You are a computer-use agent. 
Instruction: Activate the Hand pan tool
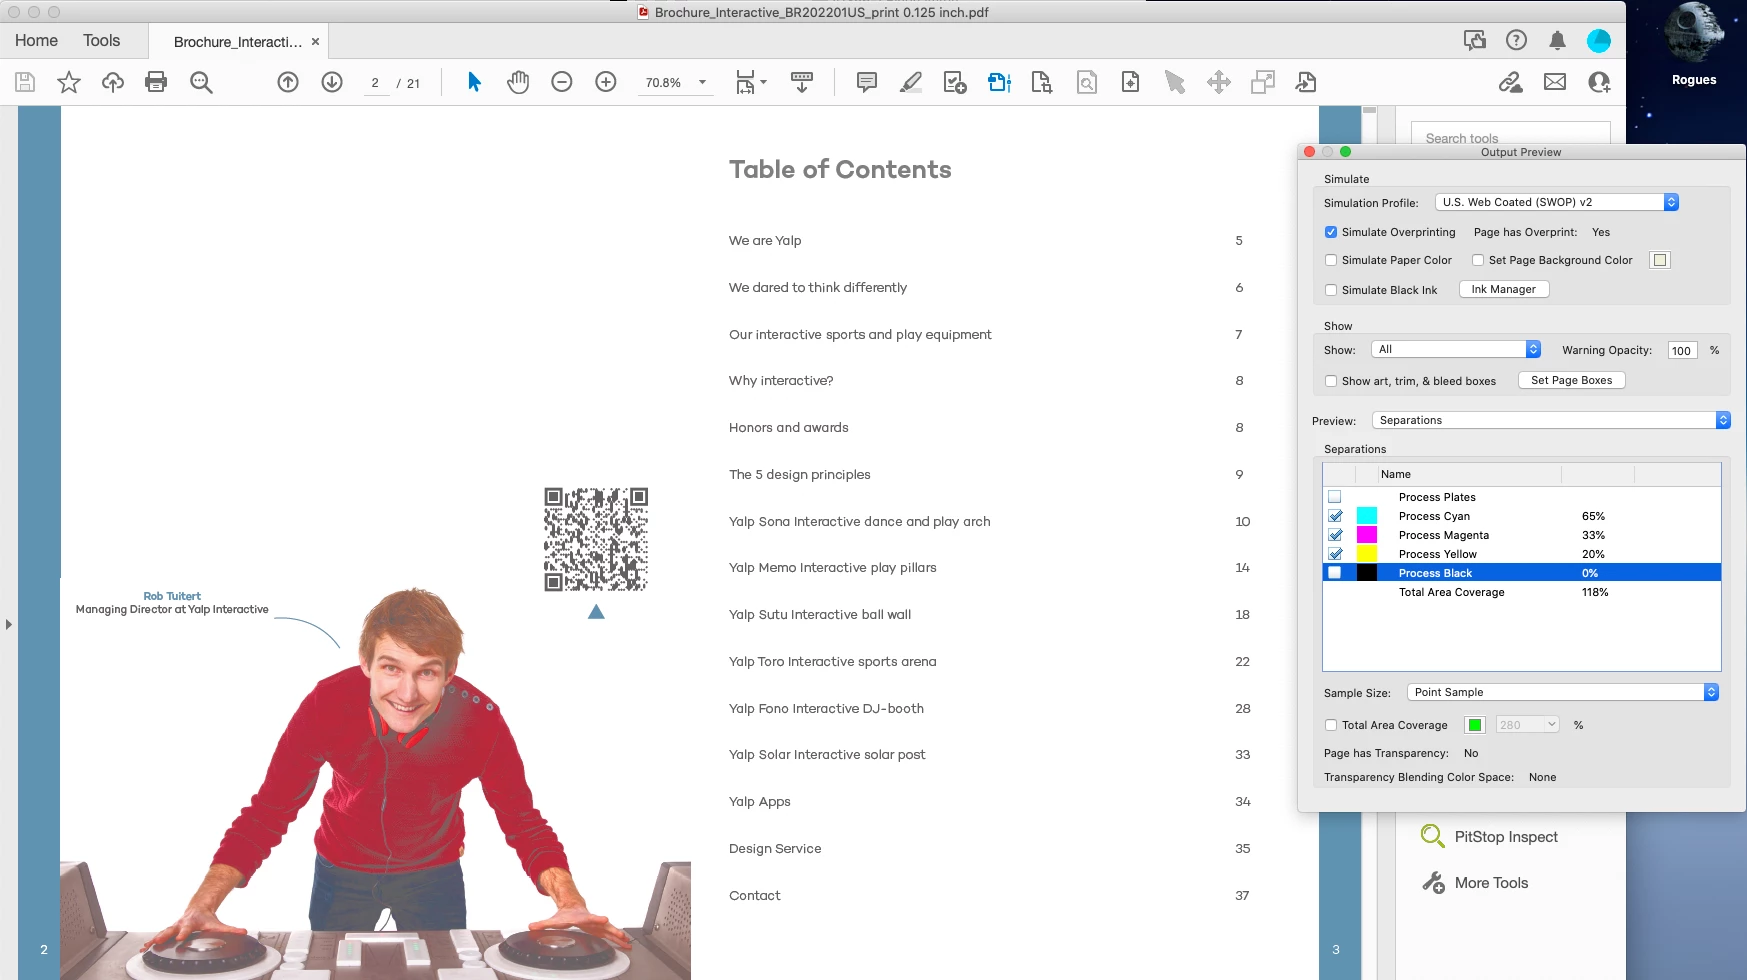(x=518, y=82)
